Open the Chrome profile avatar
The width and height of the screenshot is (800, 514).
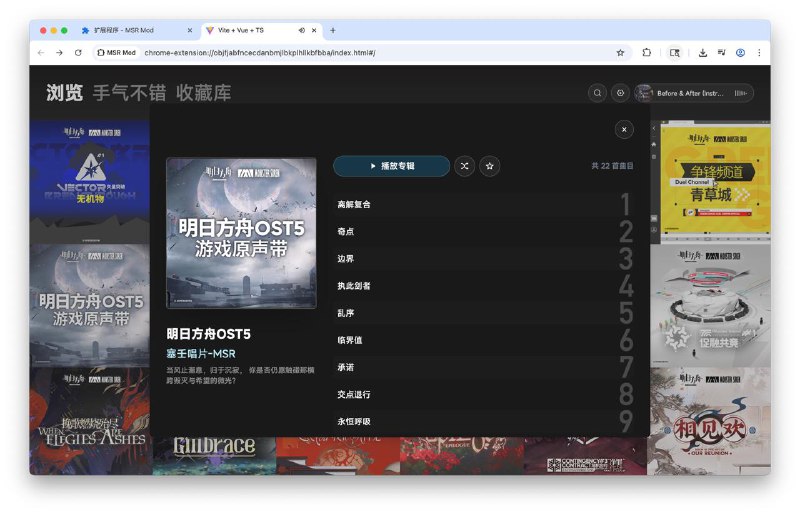pyautogui.click(x=740, y=53)
